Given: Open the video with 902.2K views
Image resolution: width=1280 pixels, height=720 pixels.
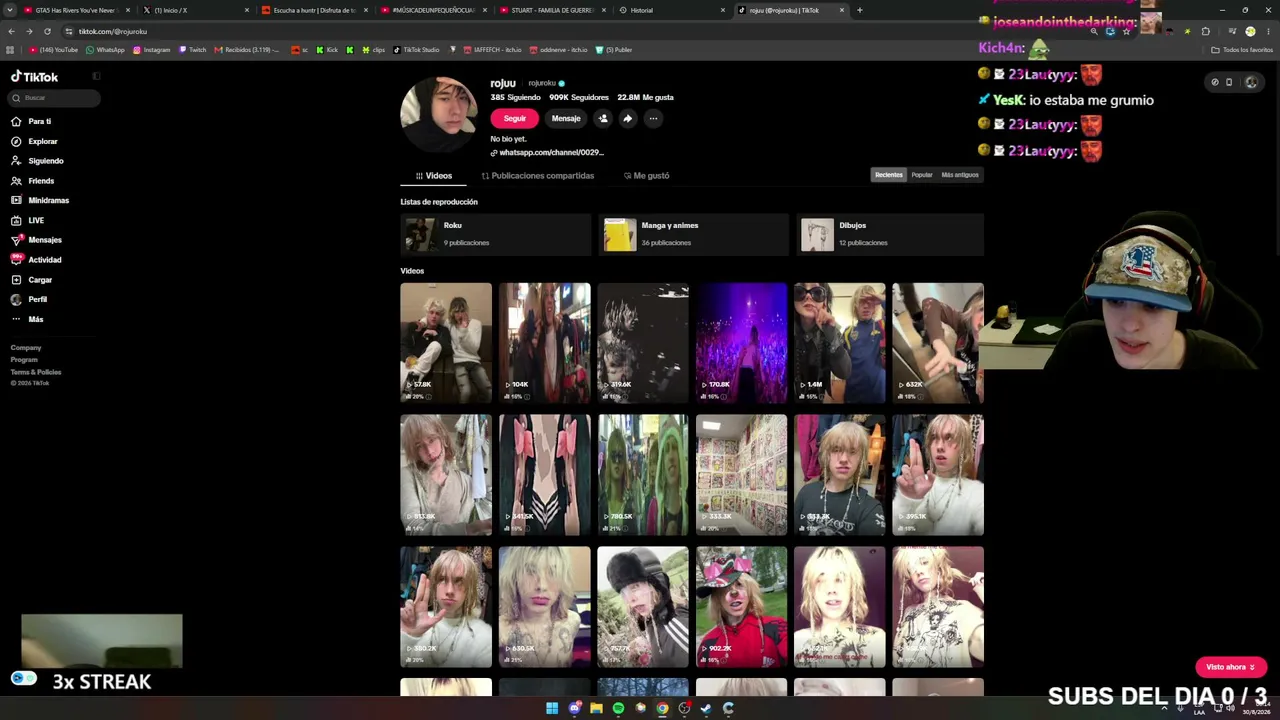Looking at the screenshot, I should click(742, 607).
